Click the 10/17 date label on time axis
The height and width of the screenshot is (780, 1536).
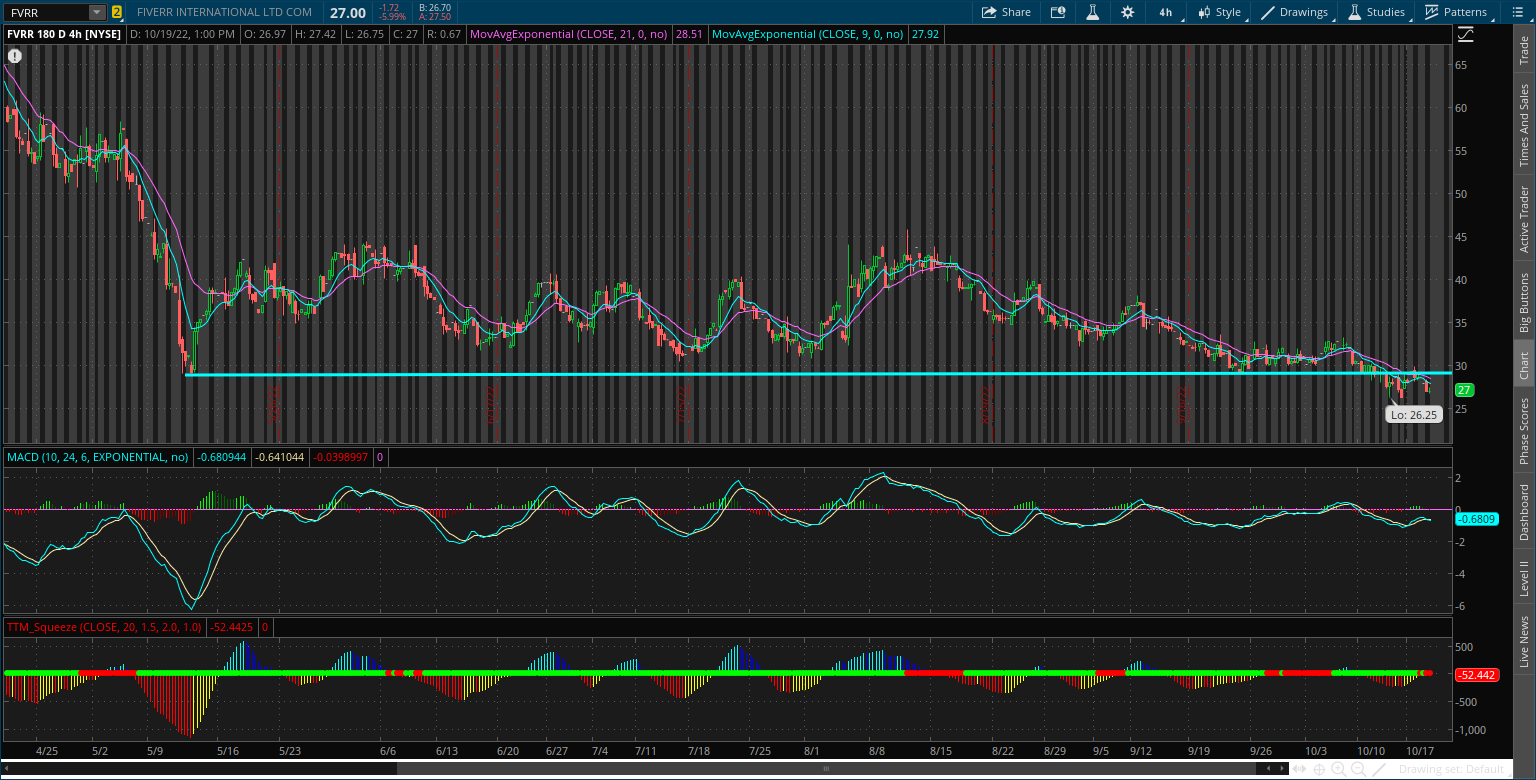click(x=1419, y=750)
